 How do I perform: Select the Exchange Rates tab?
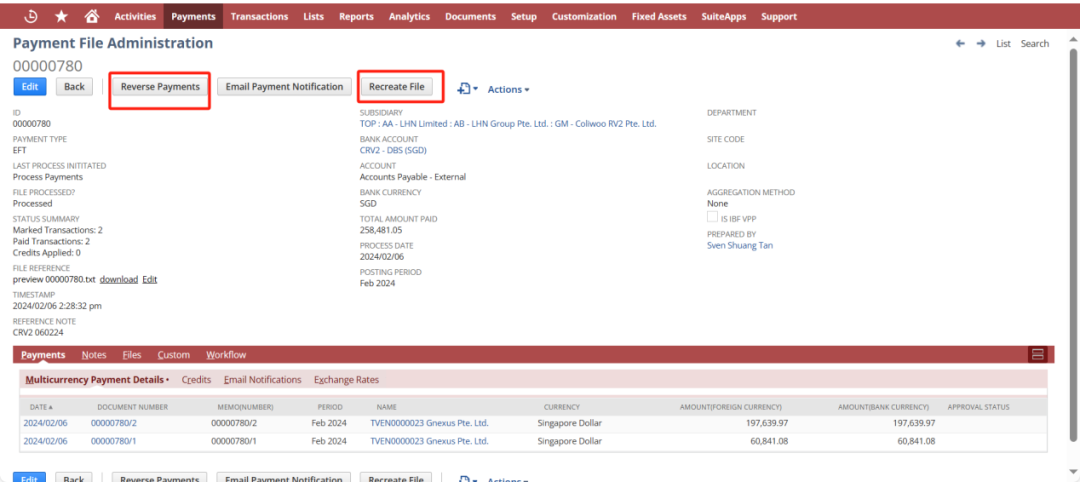pos(346,379)
